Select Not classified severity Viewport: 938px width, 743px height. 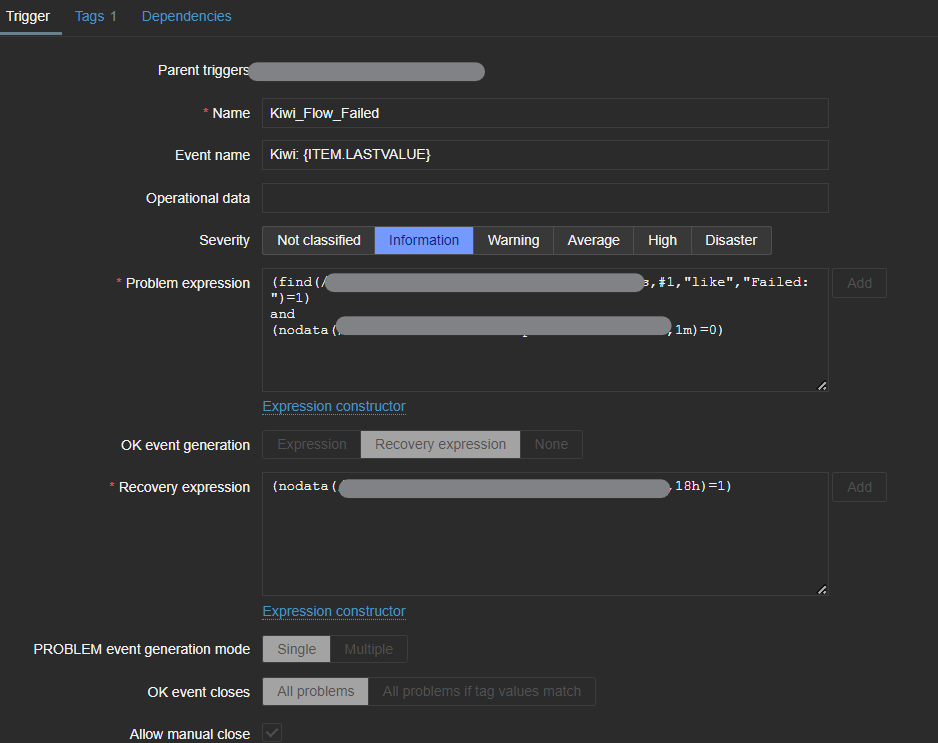click(x=319, y=240)
